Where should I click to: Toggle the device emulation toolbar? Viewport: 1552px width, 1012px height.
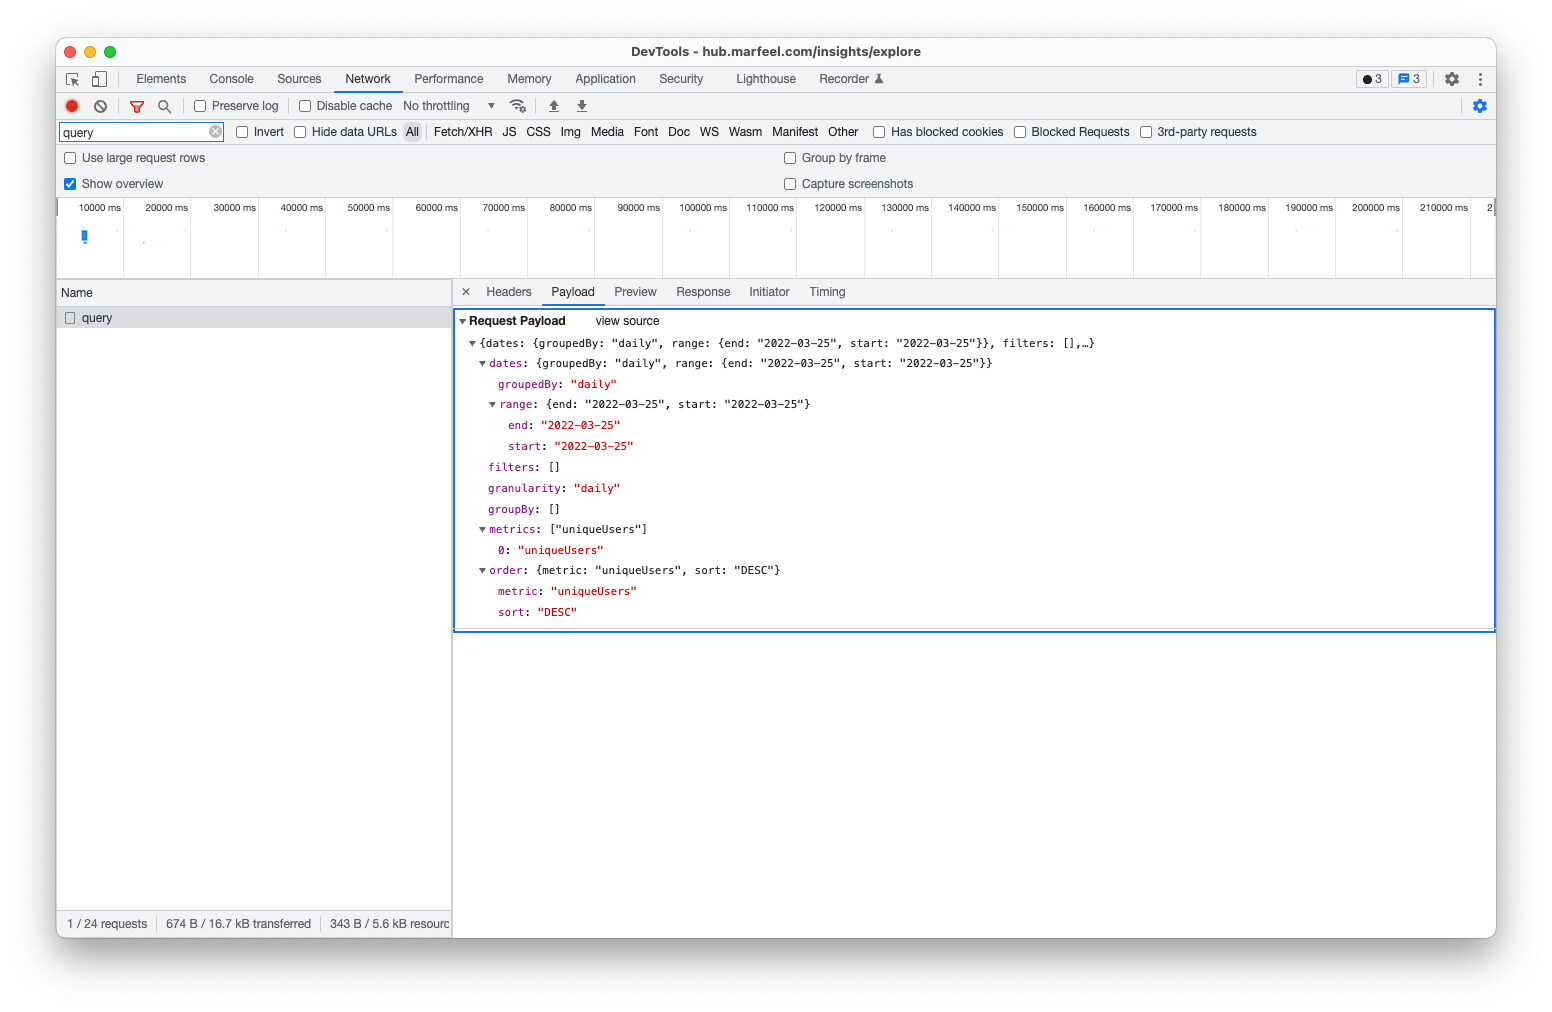[98, 78]
